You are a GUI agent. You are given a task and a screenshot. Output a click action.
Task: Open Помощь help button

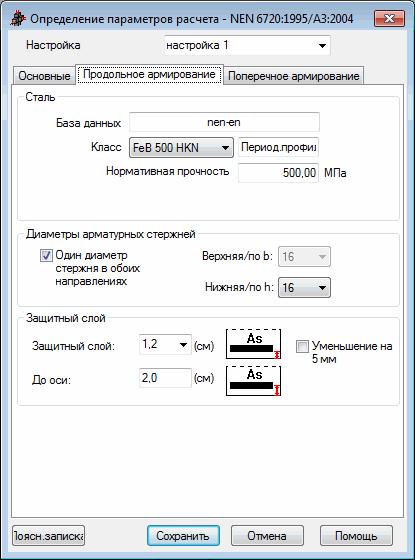pos(356,536)
